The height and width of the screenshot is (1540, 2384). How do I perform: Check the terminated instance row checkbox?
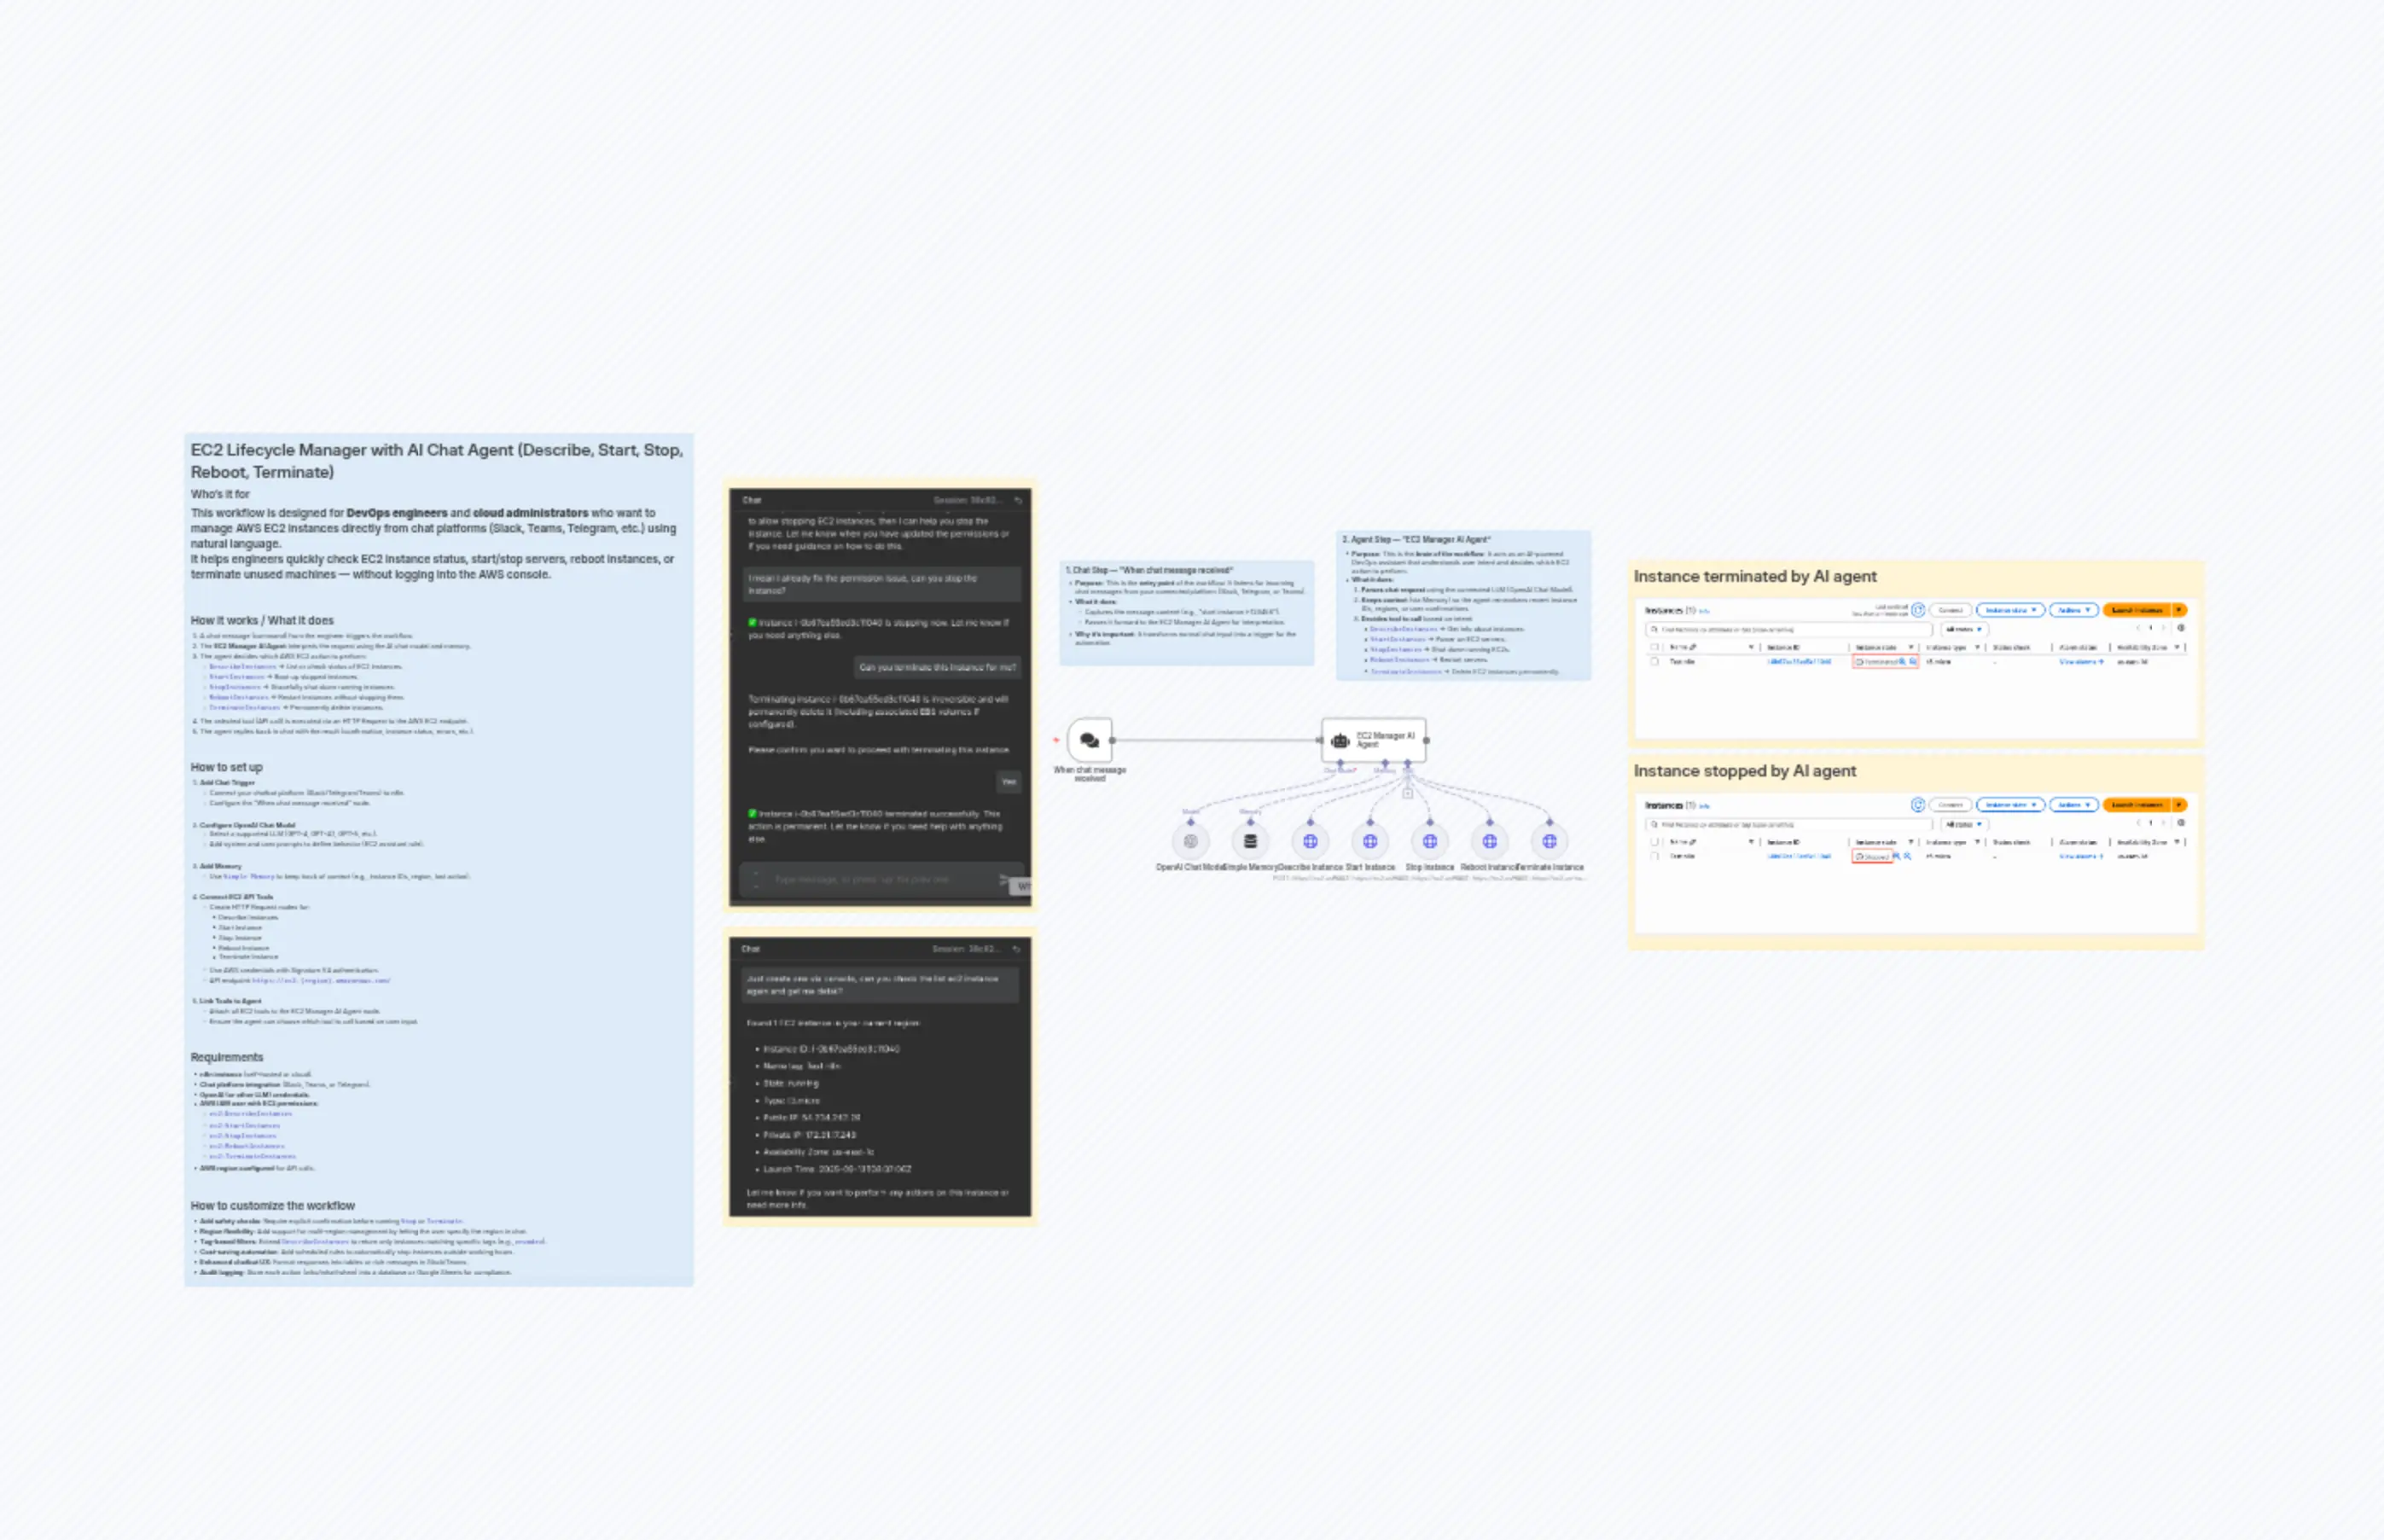click(1654, 660)
